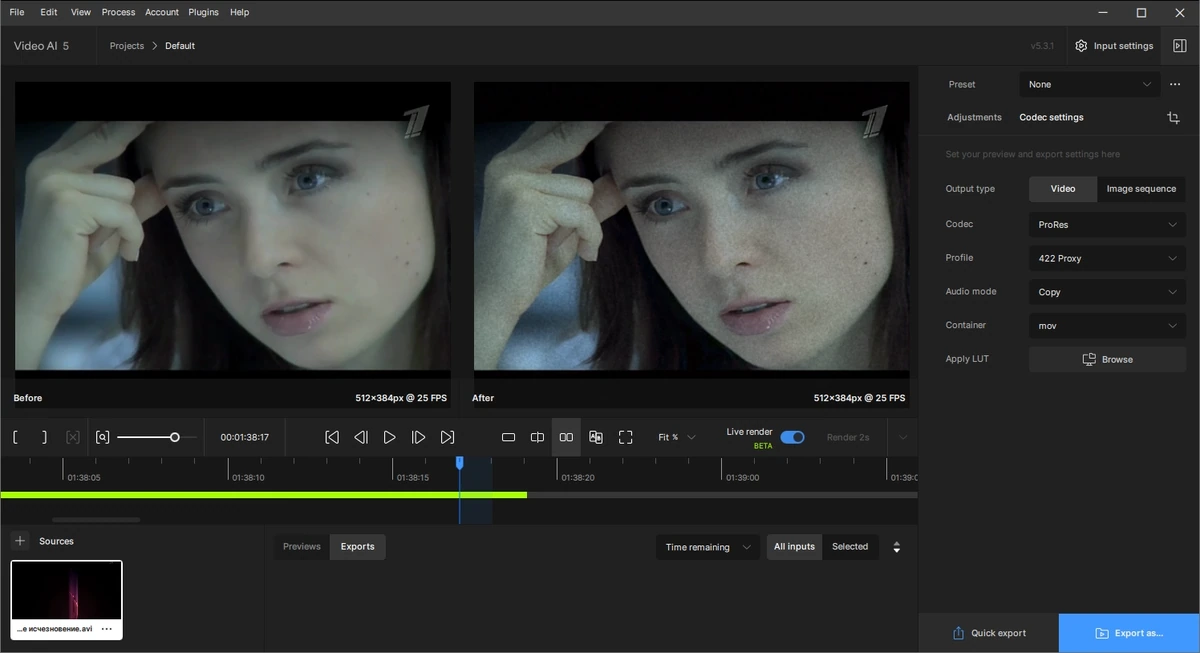Set the trim in-point bracket
Screen dimensions: 1200x653
coord(16,437)
